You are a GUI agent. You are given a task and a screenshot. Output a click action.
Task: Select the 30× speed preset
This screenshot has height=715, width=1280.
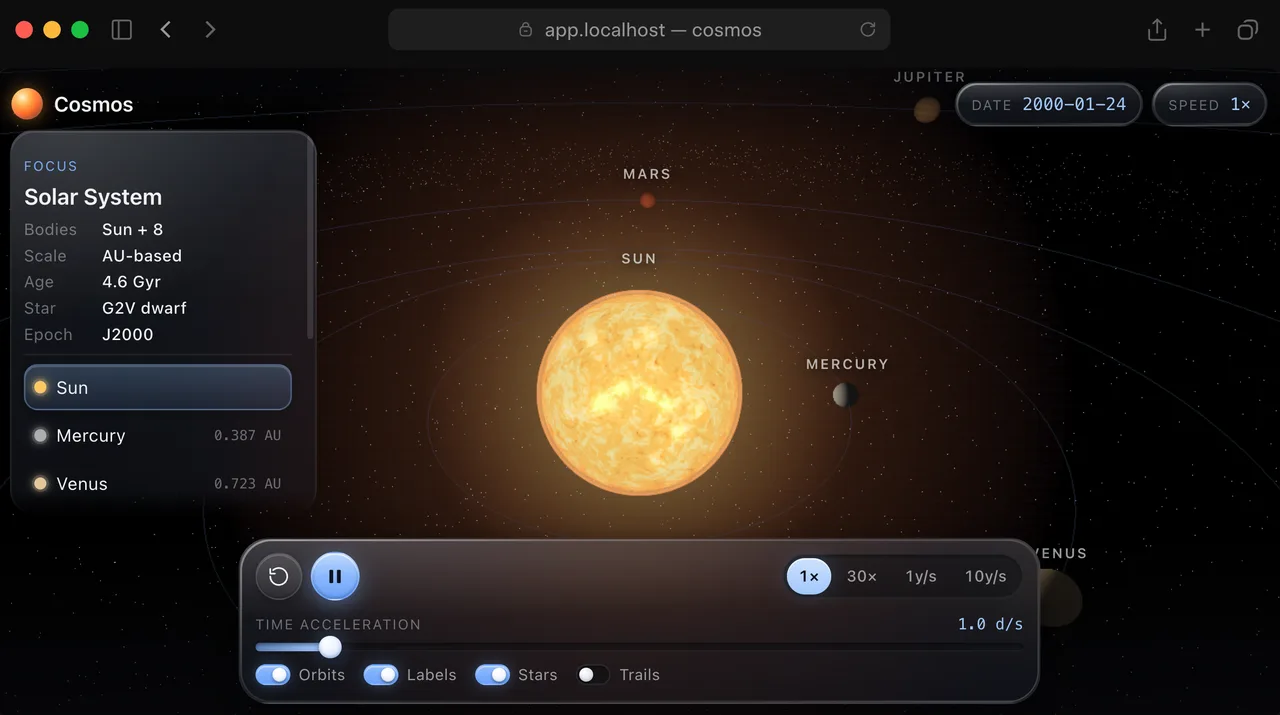click(x=862, y=576)
